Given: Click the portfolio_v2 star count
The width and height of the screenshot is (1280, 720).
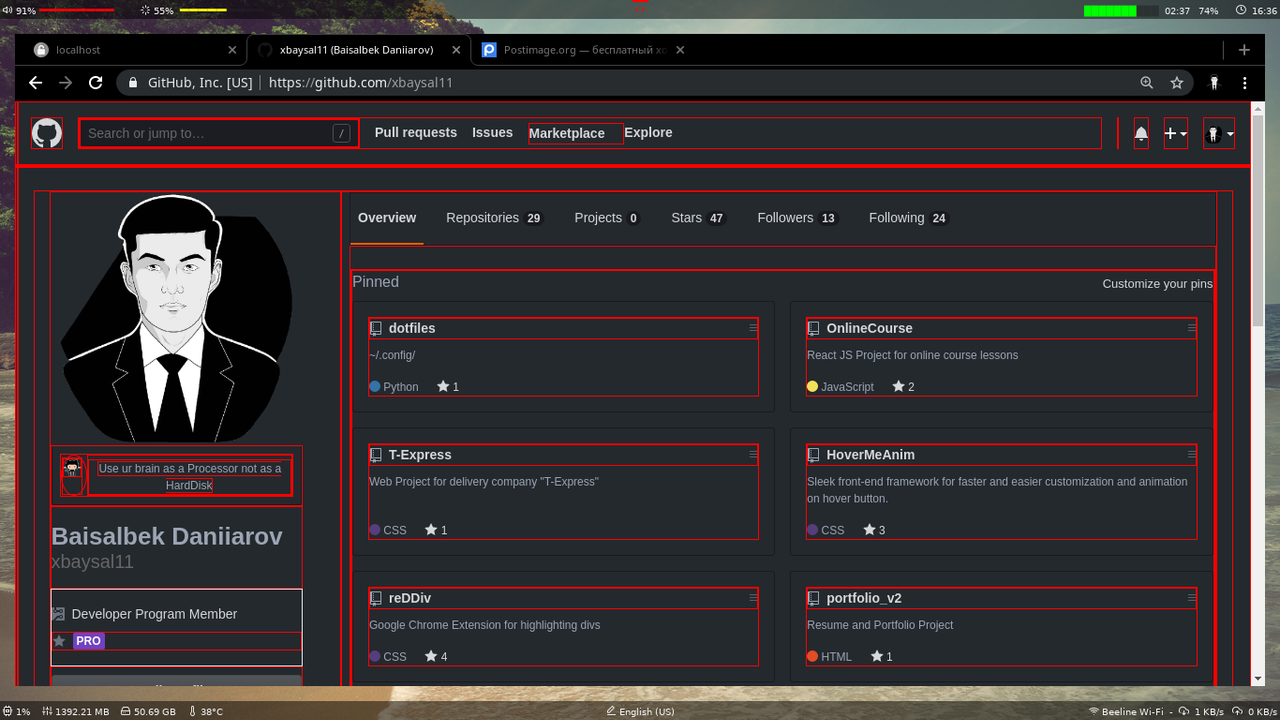Looking at the screenshot, I should click(881, 657).
